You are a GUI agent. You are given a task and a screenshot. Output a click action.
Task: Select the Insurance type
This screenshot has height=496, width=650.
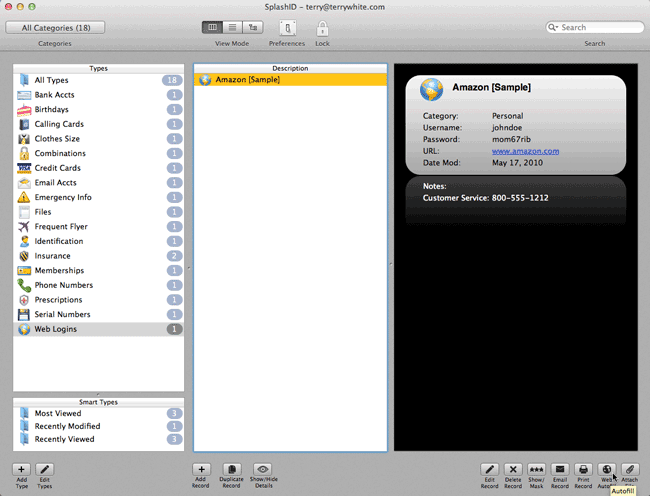pyautogui.click(x=99, y=256)
